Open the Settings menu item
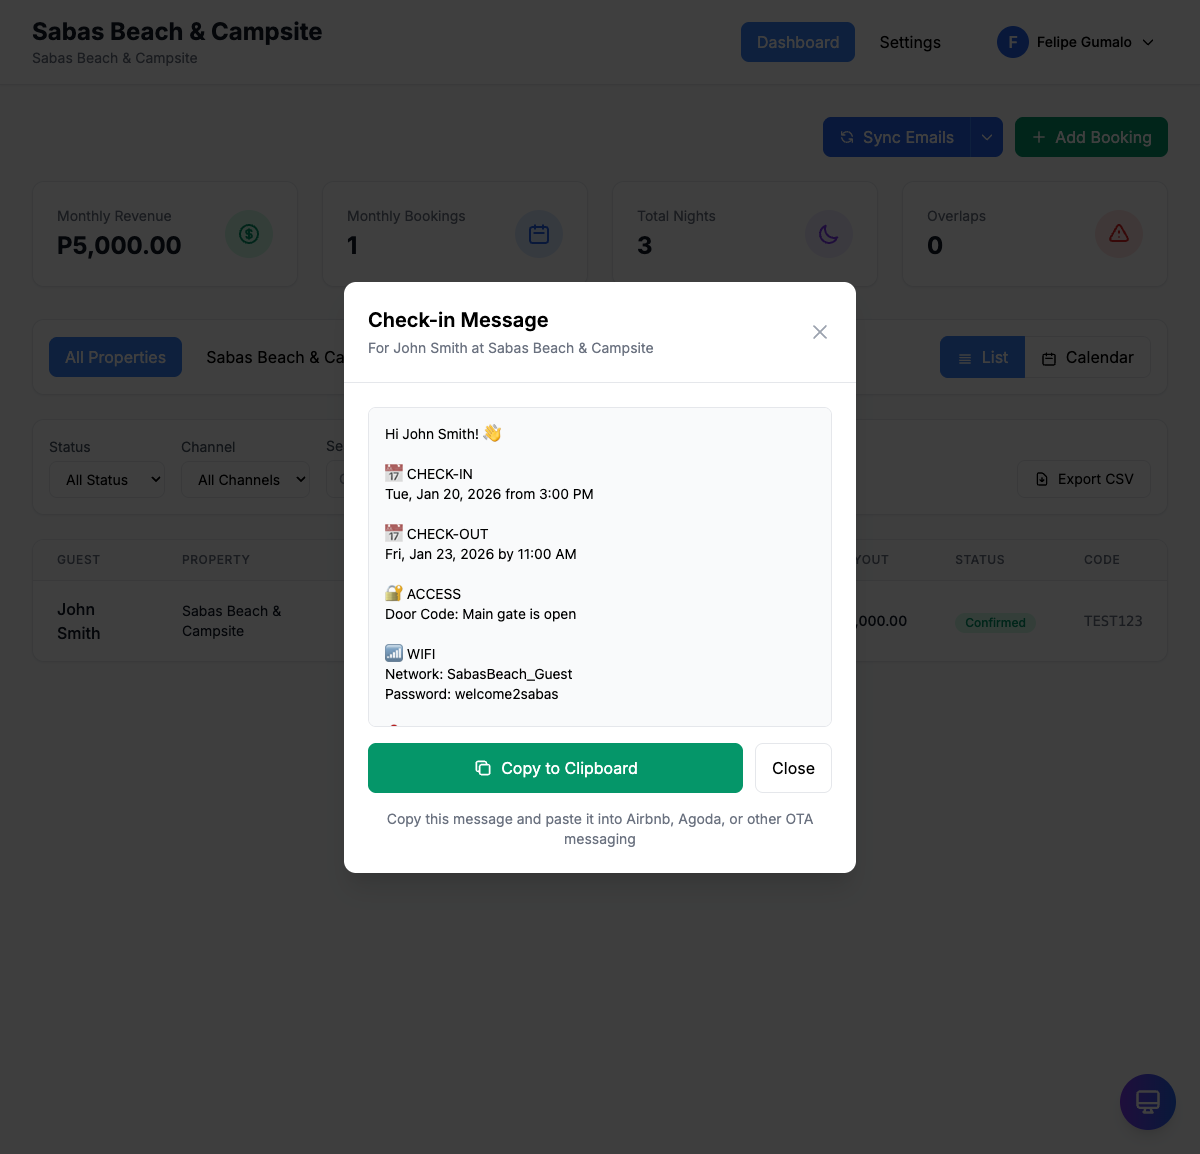This screenshot has width=1200, height=1154. click(x=910, y=42)
